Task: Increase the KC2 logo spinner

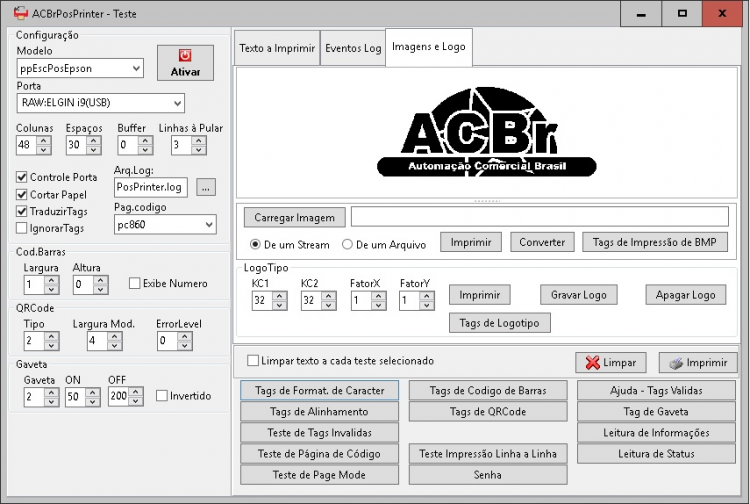Action: (329, 296)
